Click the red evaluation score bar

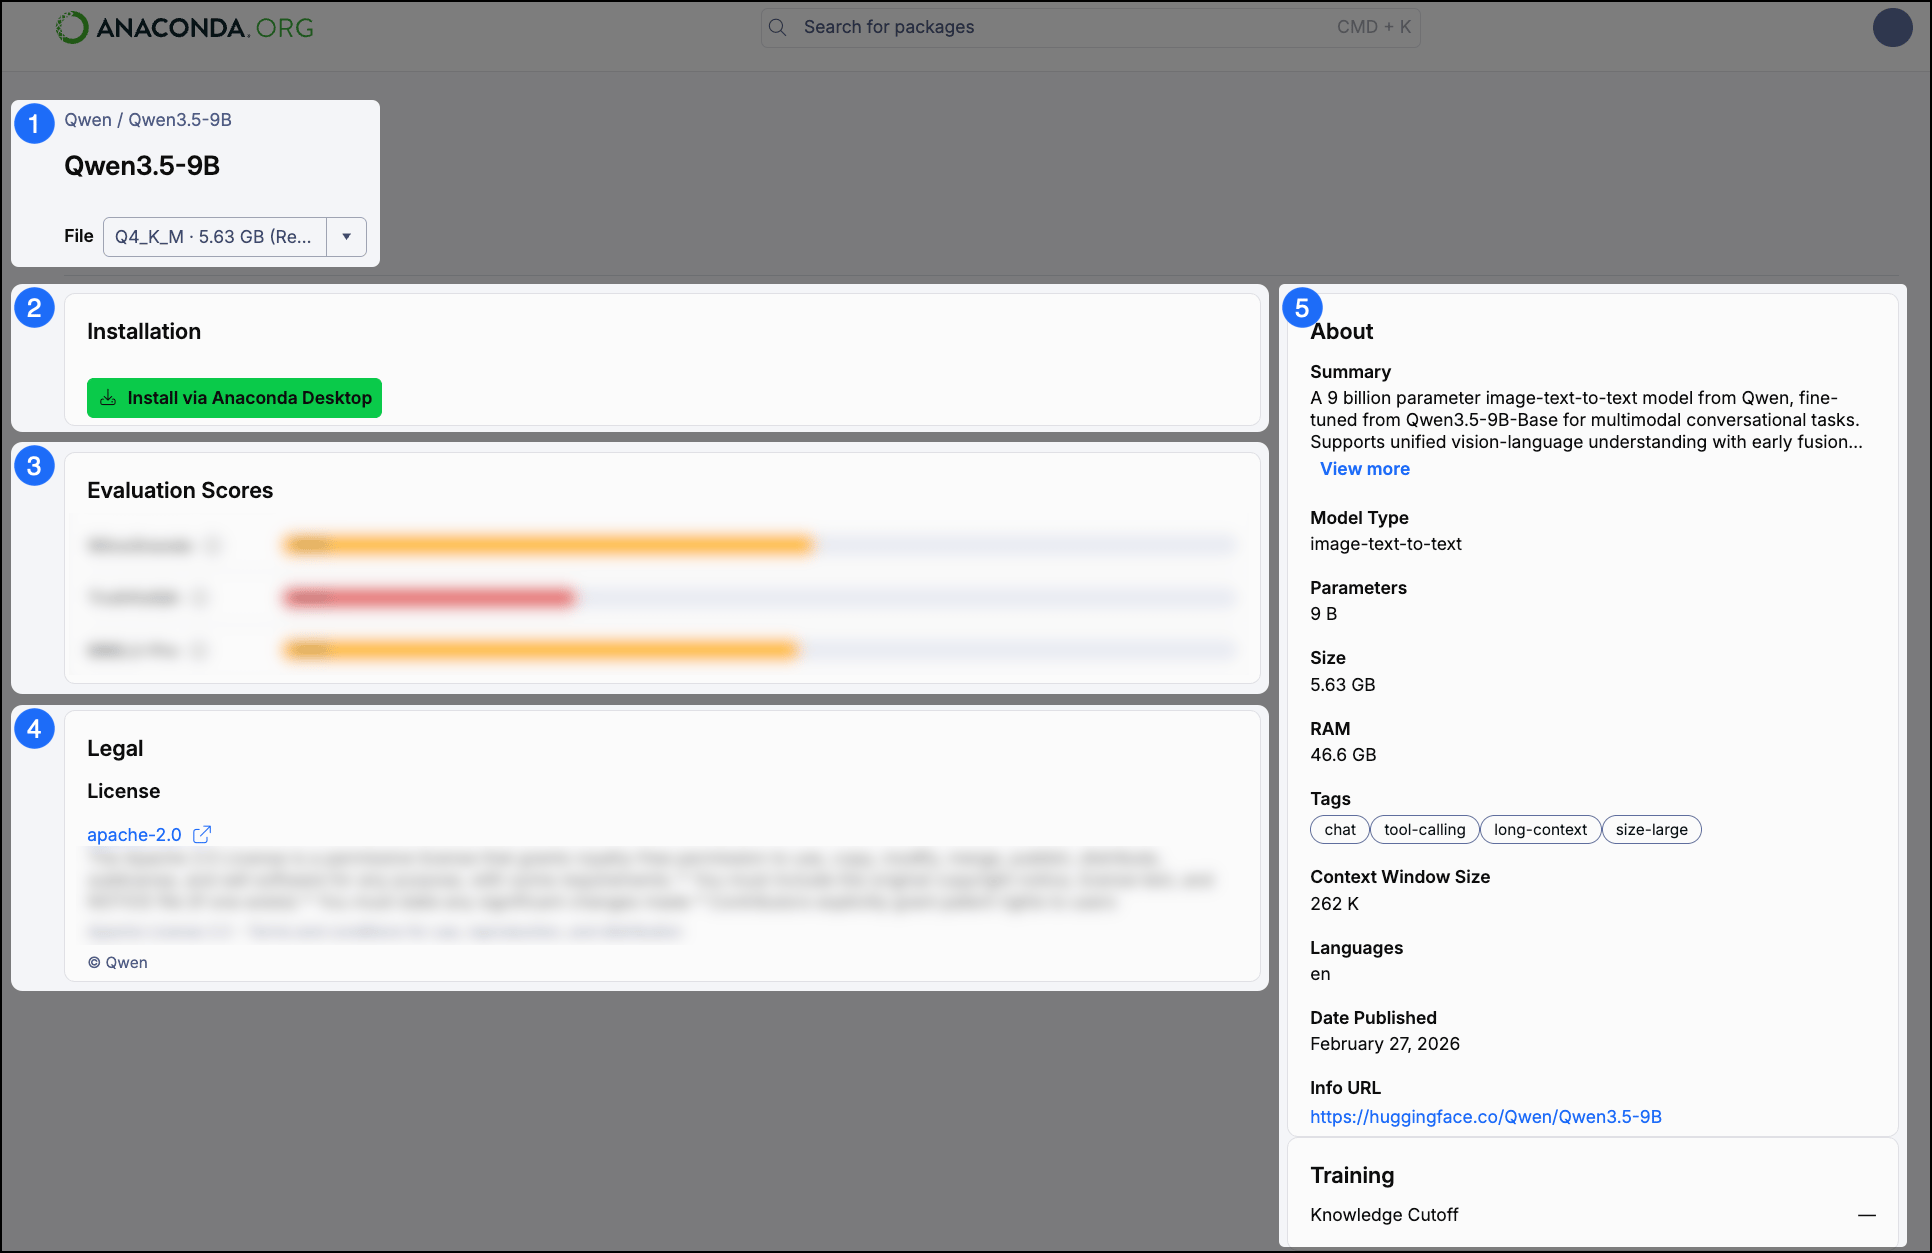(430, 598)
